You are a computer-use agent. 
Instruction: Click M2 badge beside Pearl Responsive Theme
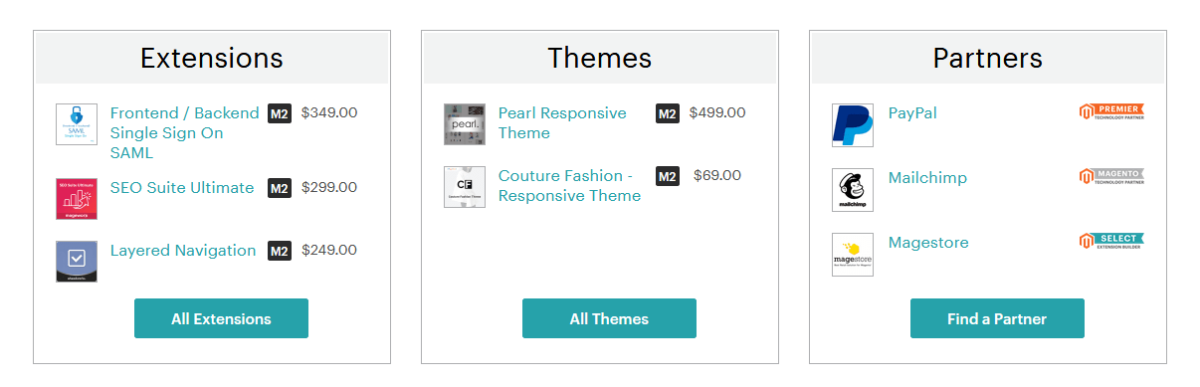point(667,114)
